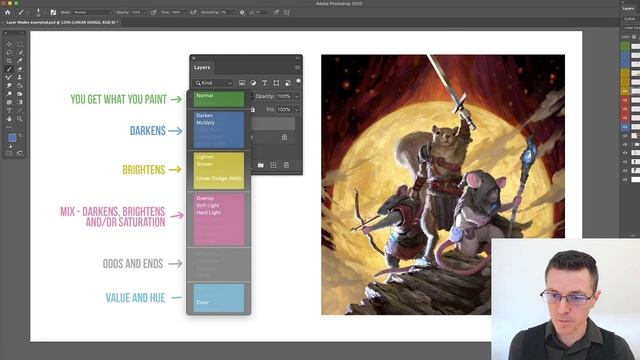
Task: Select the open document tab
Action: click(61, 22)
